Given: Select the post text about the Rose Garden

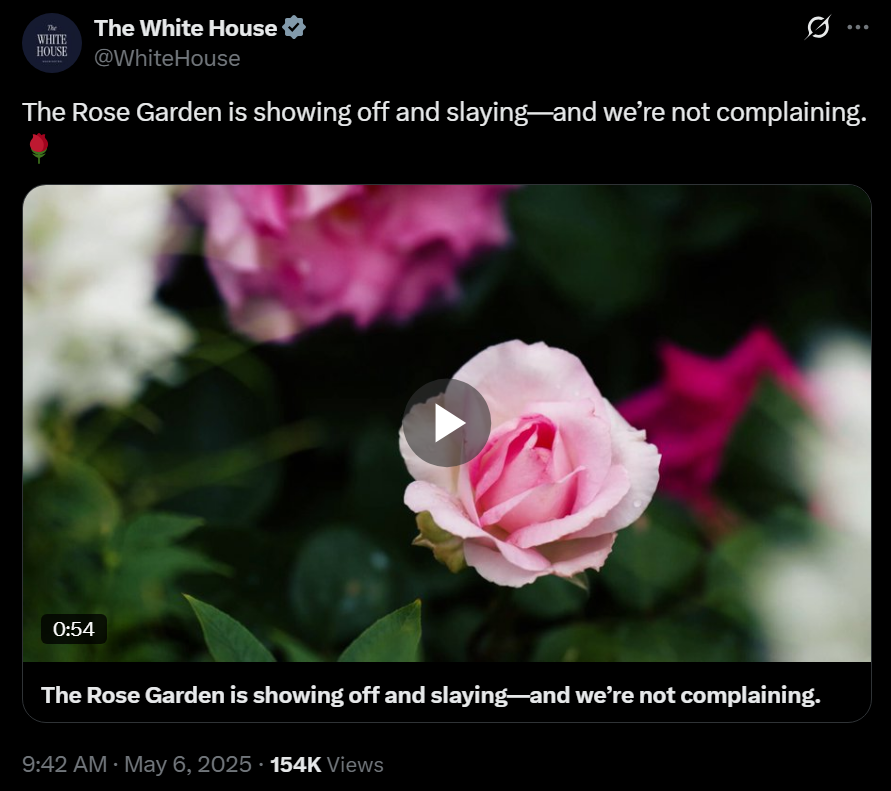Looking at the screenshot, I should (444, 113).
